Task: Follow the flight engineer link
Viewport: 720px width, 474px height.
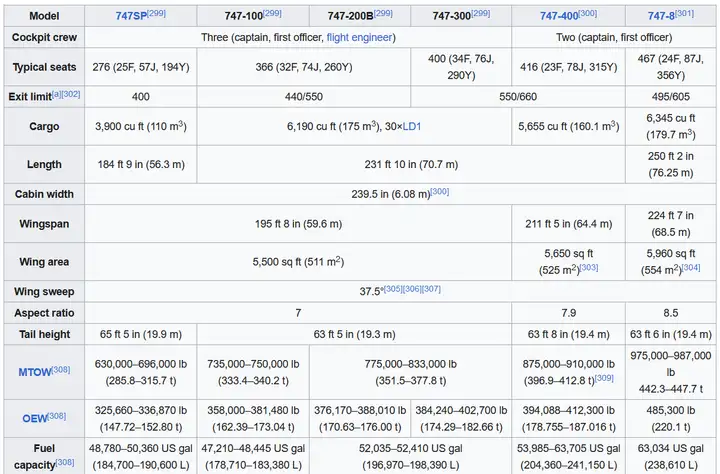Action: point(360,37)
